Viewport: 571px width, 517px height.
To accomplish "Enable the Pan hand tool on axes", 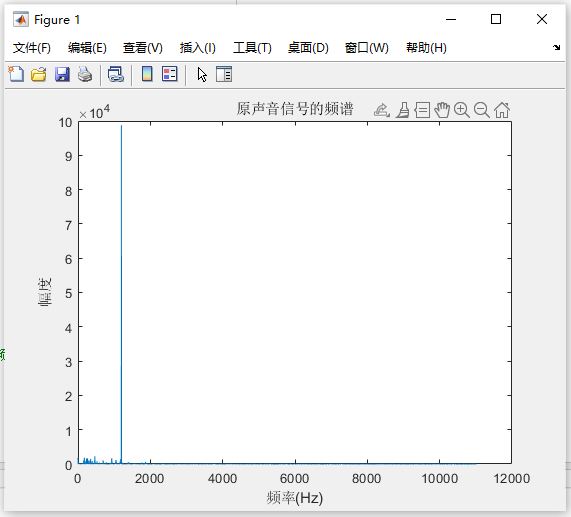I will [442, 110].
